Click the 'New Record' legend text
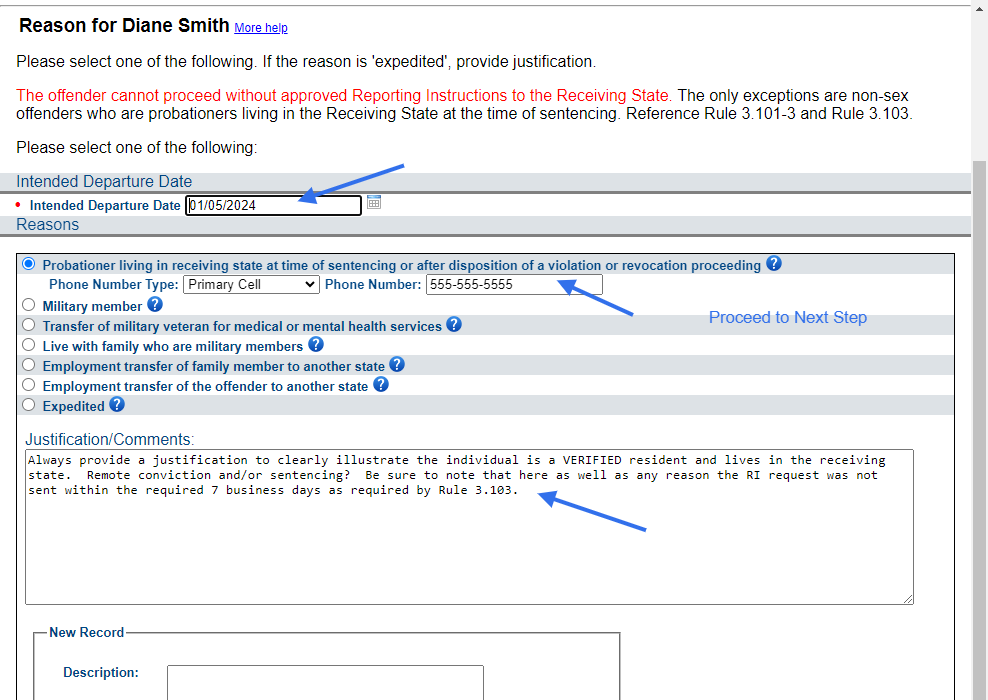The width and height of the screenshot is (988, 700). [x=86, y=633]
